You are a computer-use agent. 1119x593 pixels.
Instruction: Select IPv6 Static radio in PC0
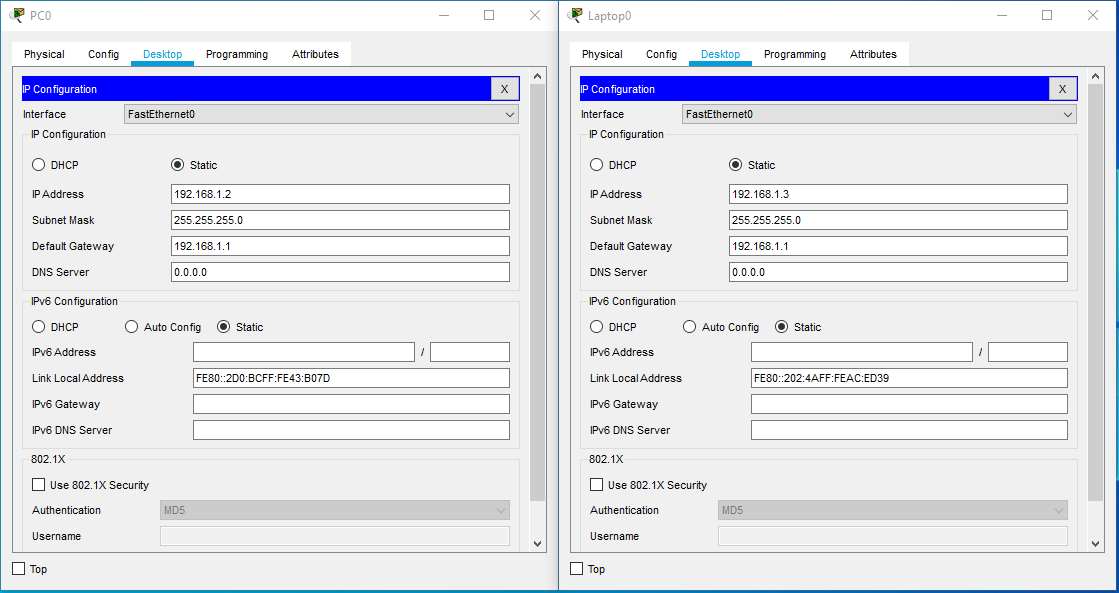(x=223, y=327)
